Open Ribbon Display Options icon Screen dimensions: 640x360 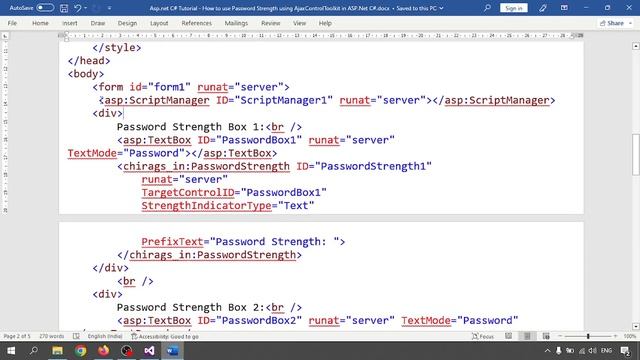(x=564, y=8)
